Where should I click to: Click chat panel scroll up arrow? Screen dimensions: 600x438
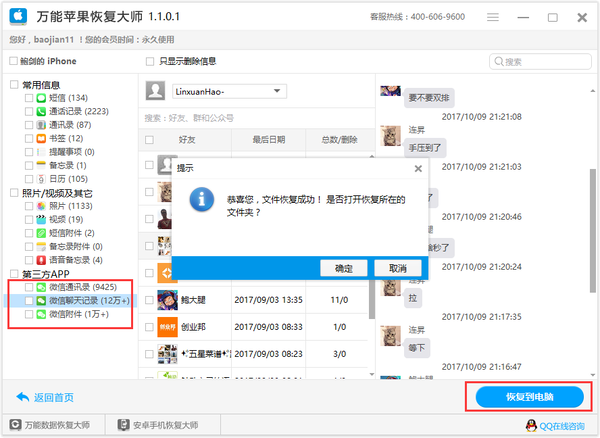[593, 91]
